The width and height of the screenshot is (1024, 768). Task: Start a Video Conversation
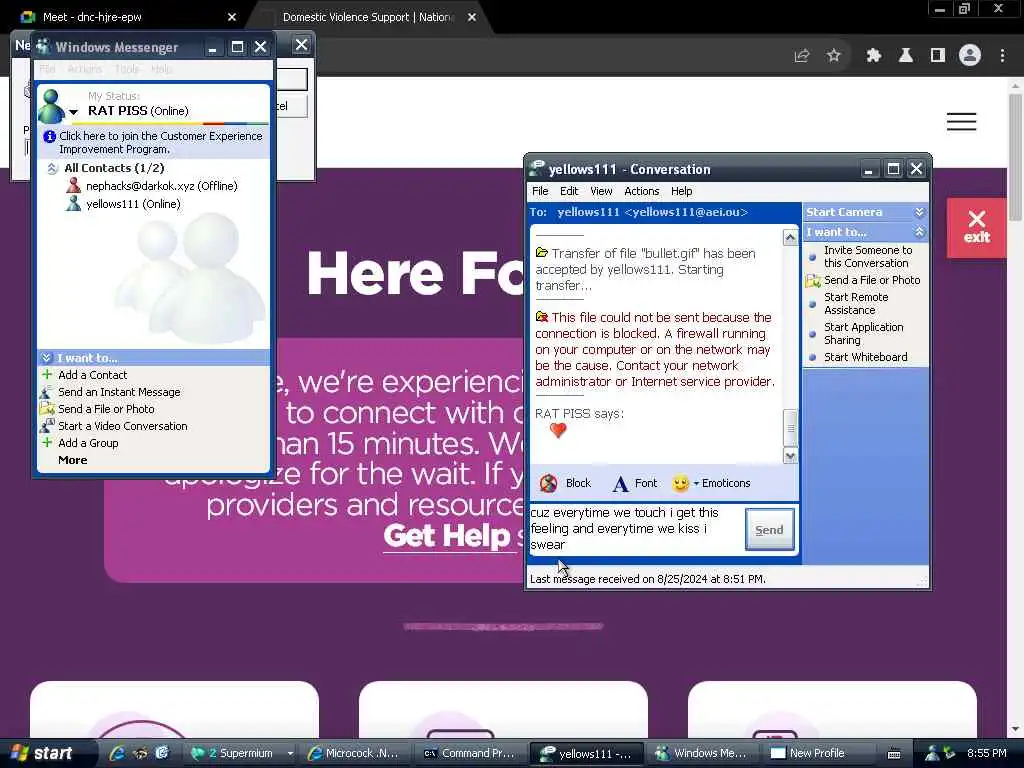(122, 426)
